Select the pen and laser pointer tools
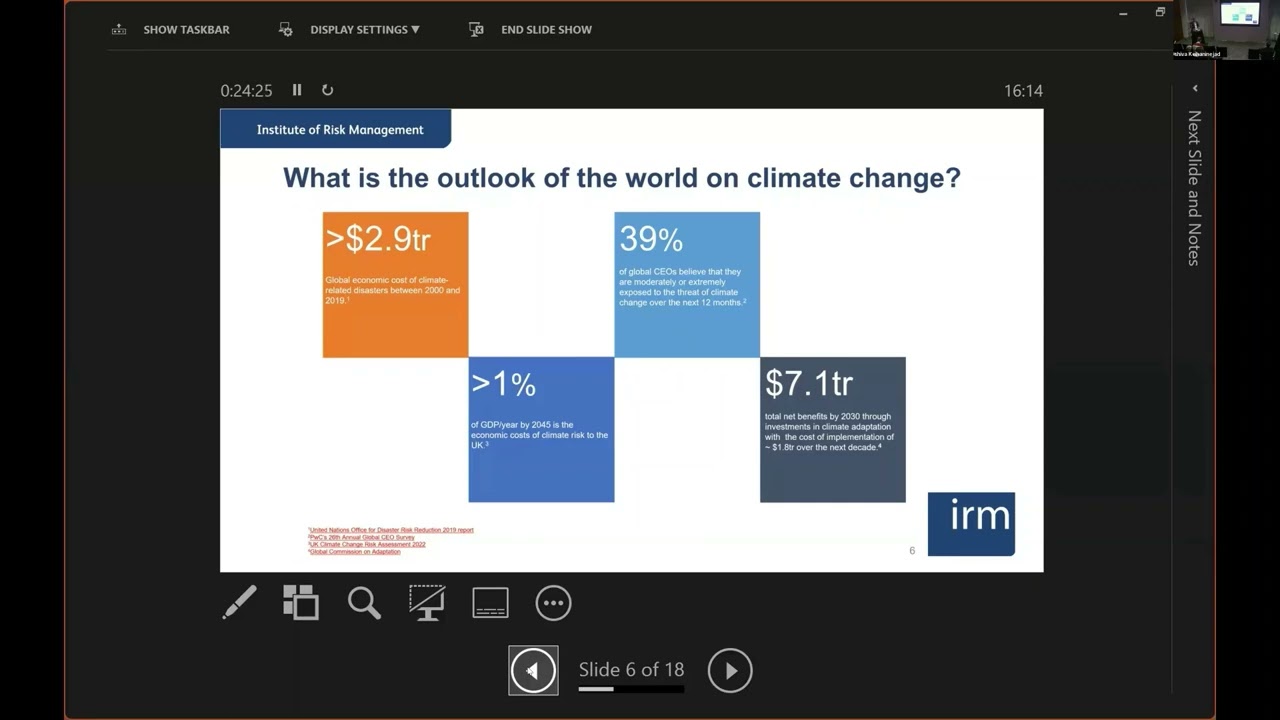This screenshot has height=720, width=1280. (x=239, y=602)
